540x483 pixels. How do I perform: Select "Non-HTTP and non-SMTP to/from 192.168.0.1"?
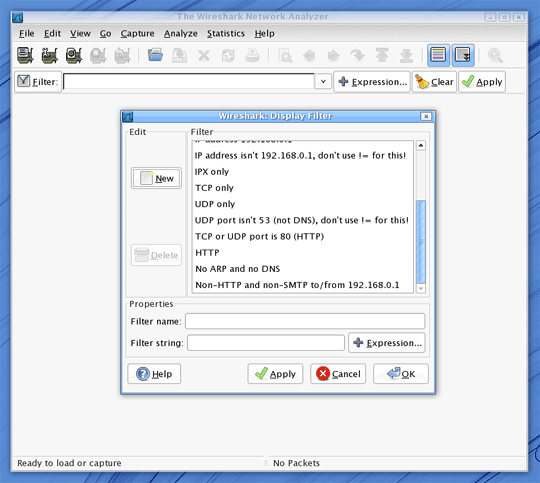point(302,285)
